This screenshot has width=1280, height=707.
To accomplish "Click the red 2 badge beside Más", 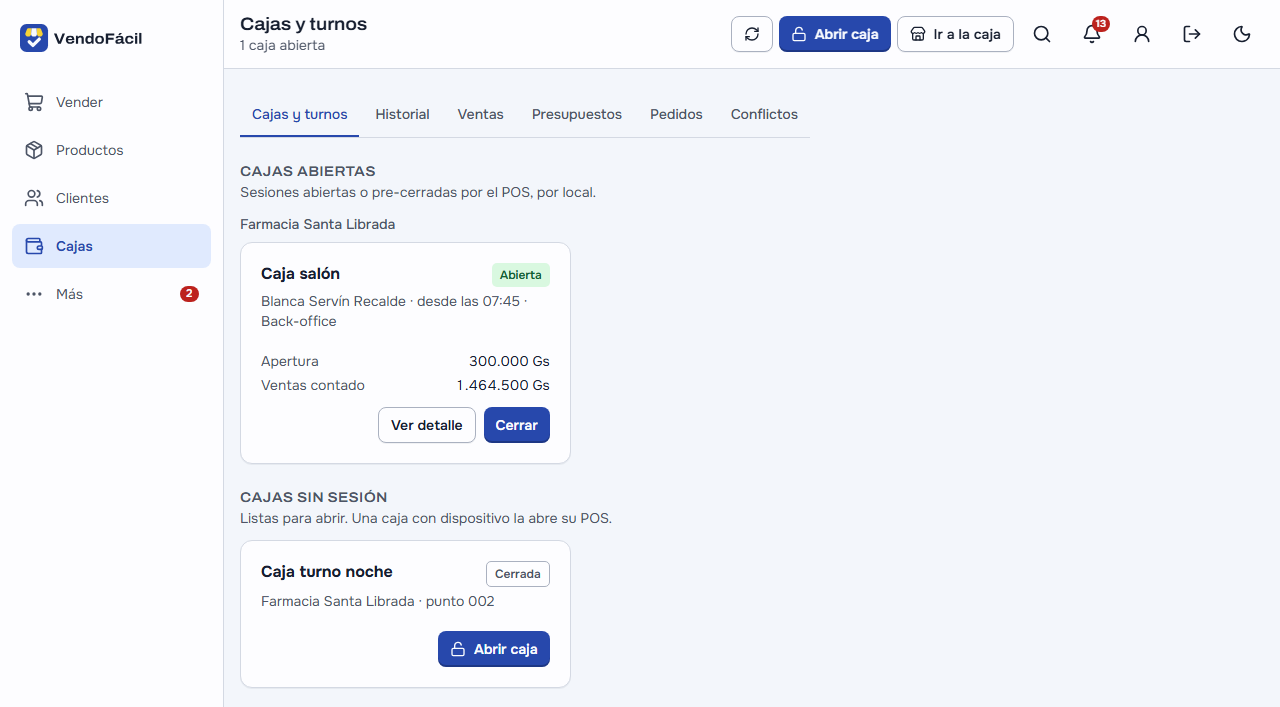I will [189, 294].
